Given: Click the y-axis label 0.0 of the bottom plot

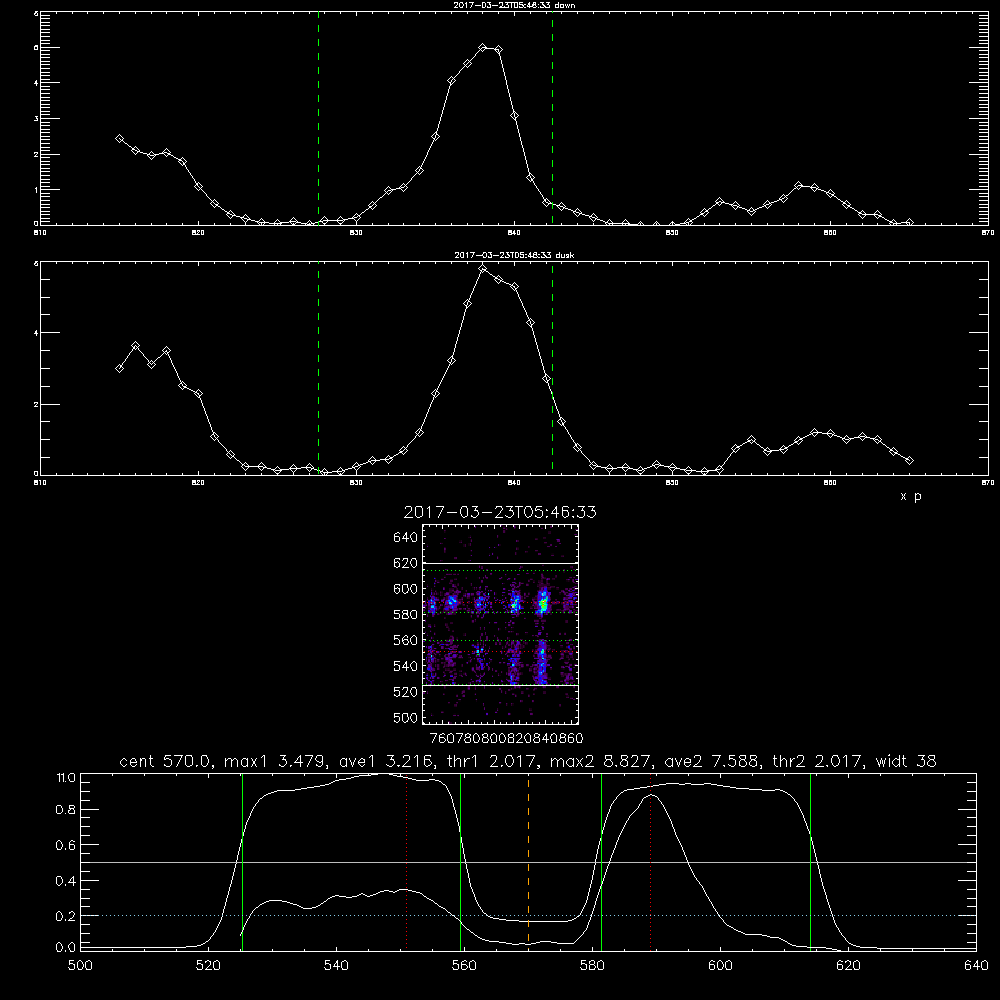Looking at the screenshot, I should click(66, 947).
